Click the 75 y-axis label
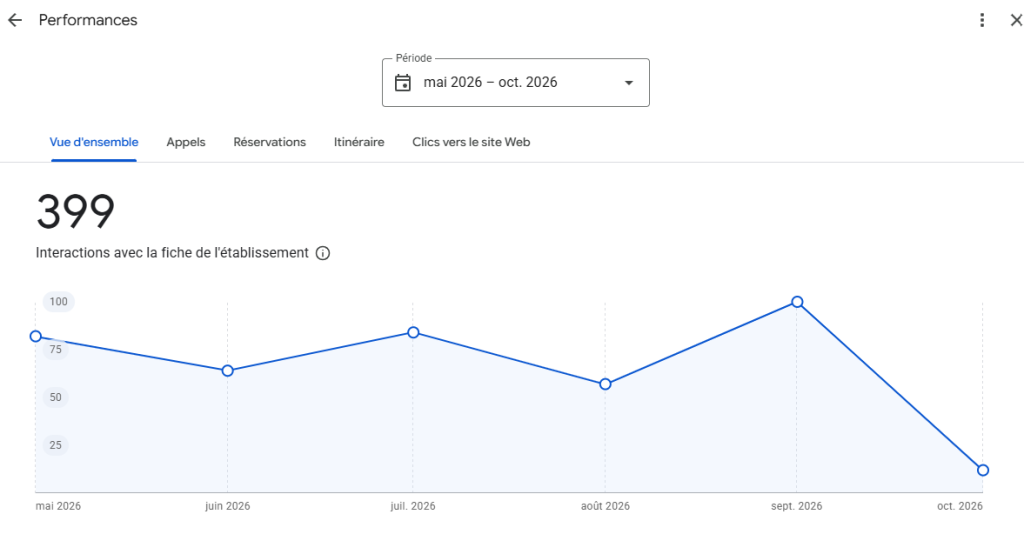 56,350
